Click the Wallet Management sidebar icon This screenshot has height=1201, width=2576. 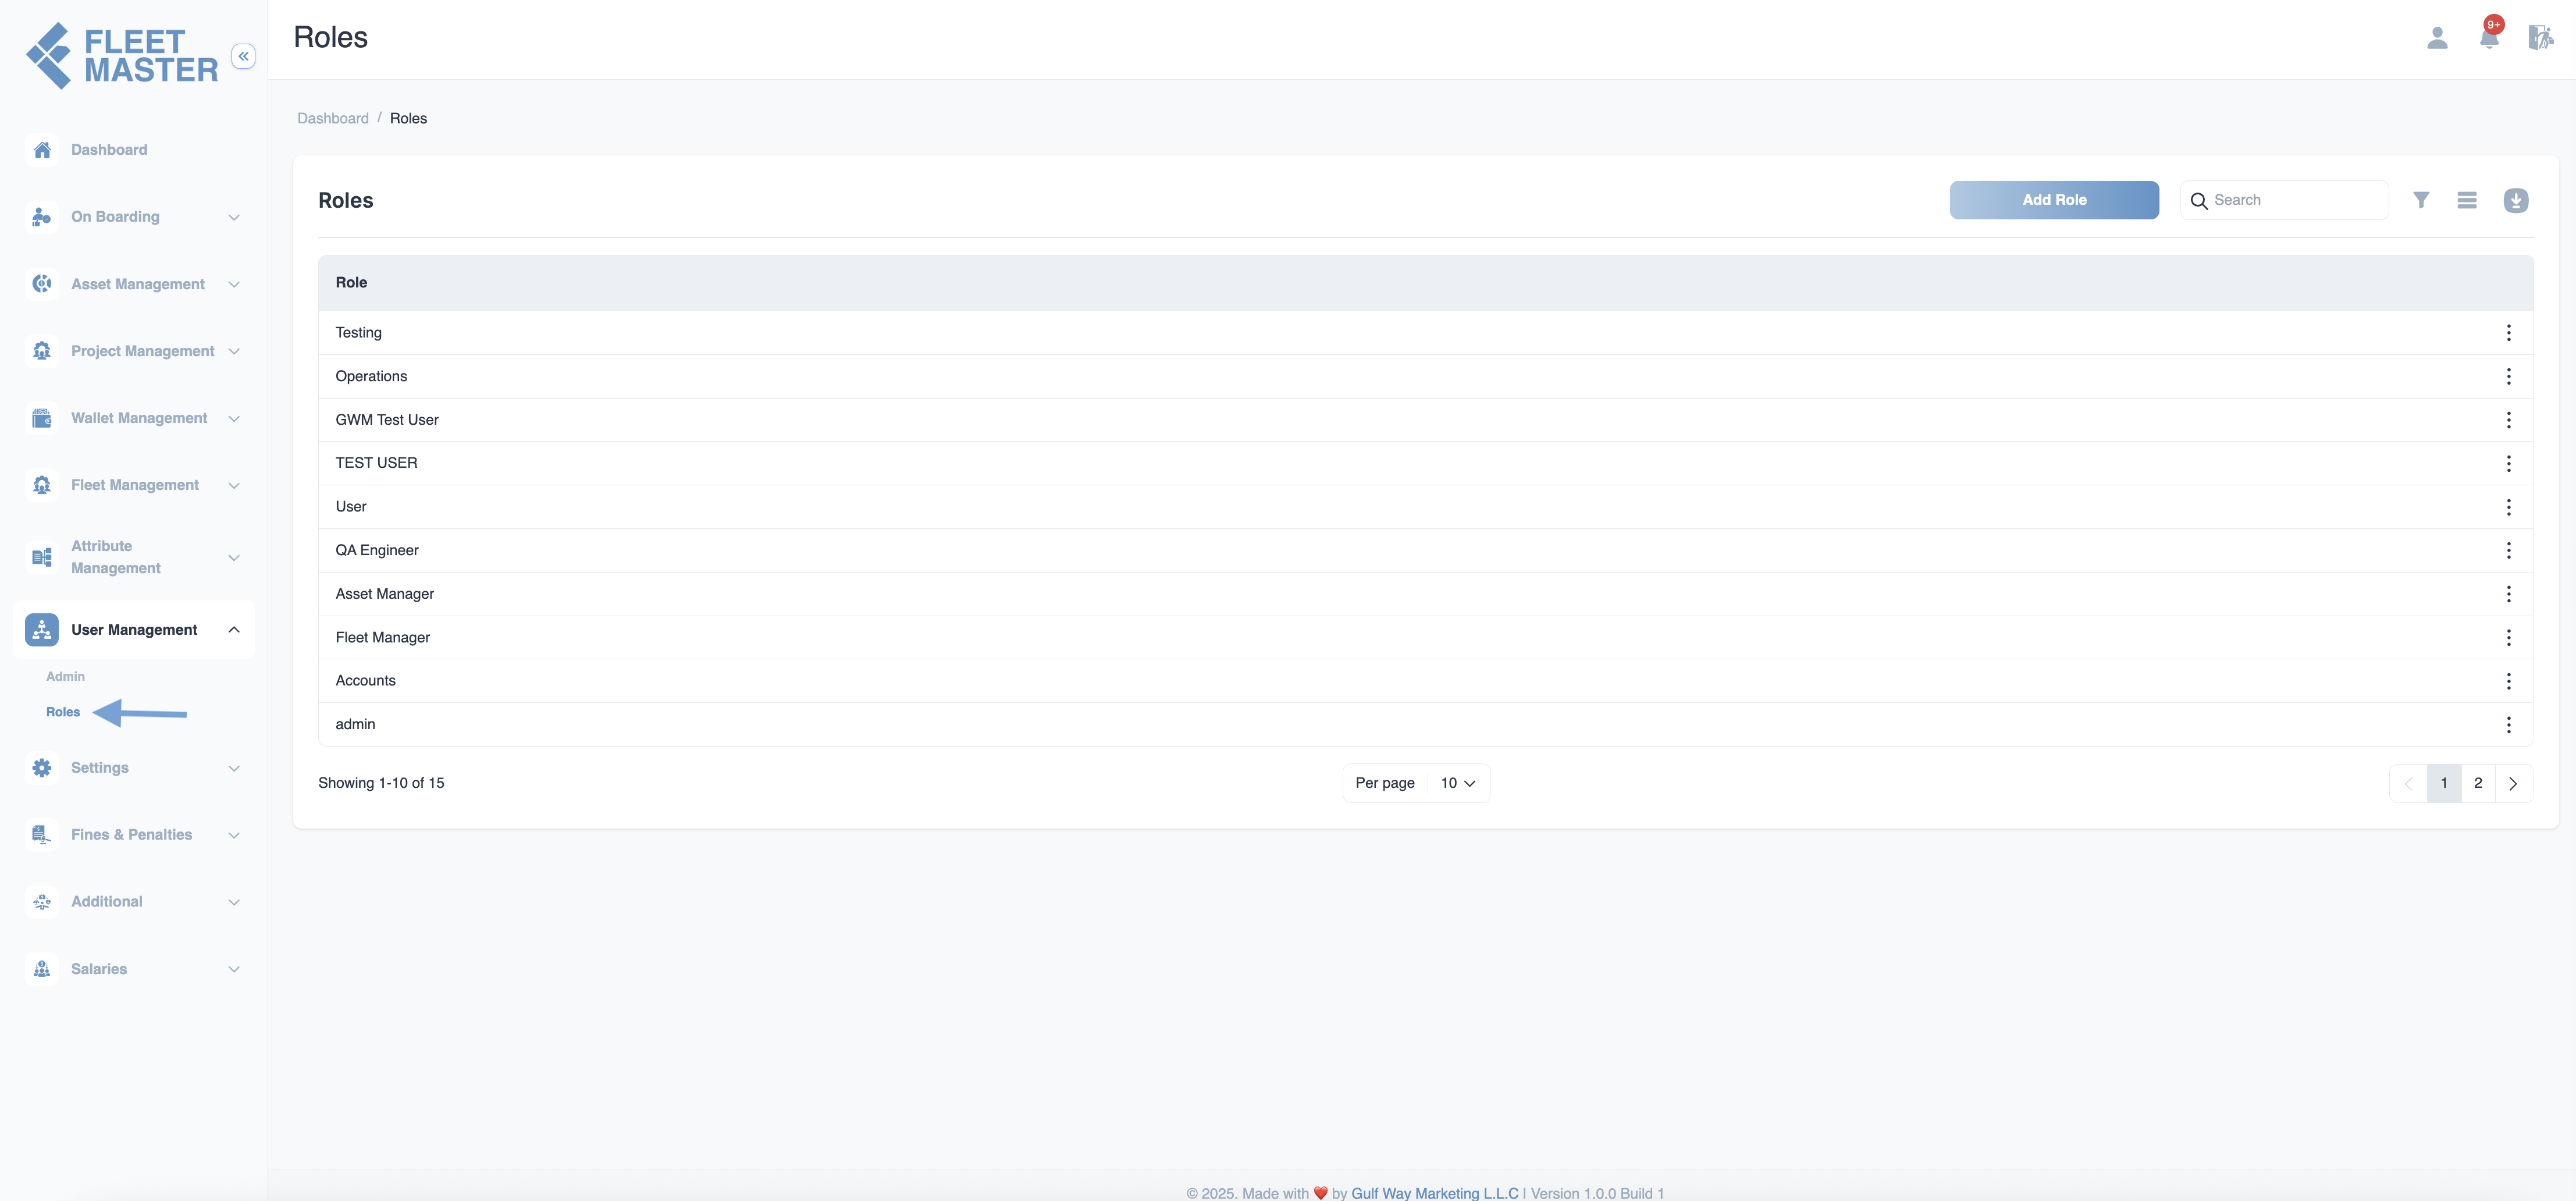pyautogui.click(x=42, y=418)
